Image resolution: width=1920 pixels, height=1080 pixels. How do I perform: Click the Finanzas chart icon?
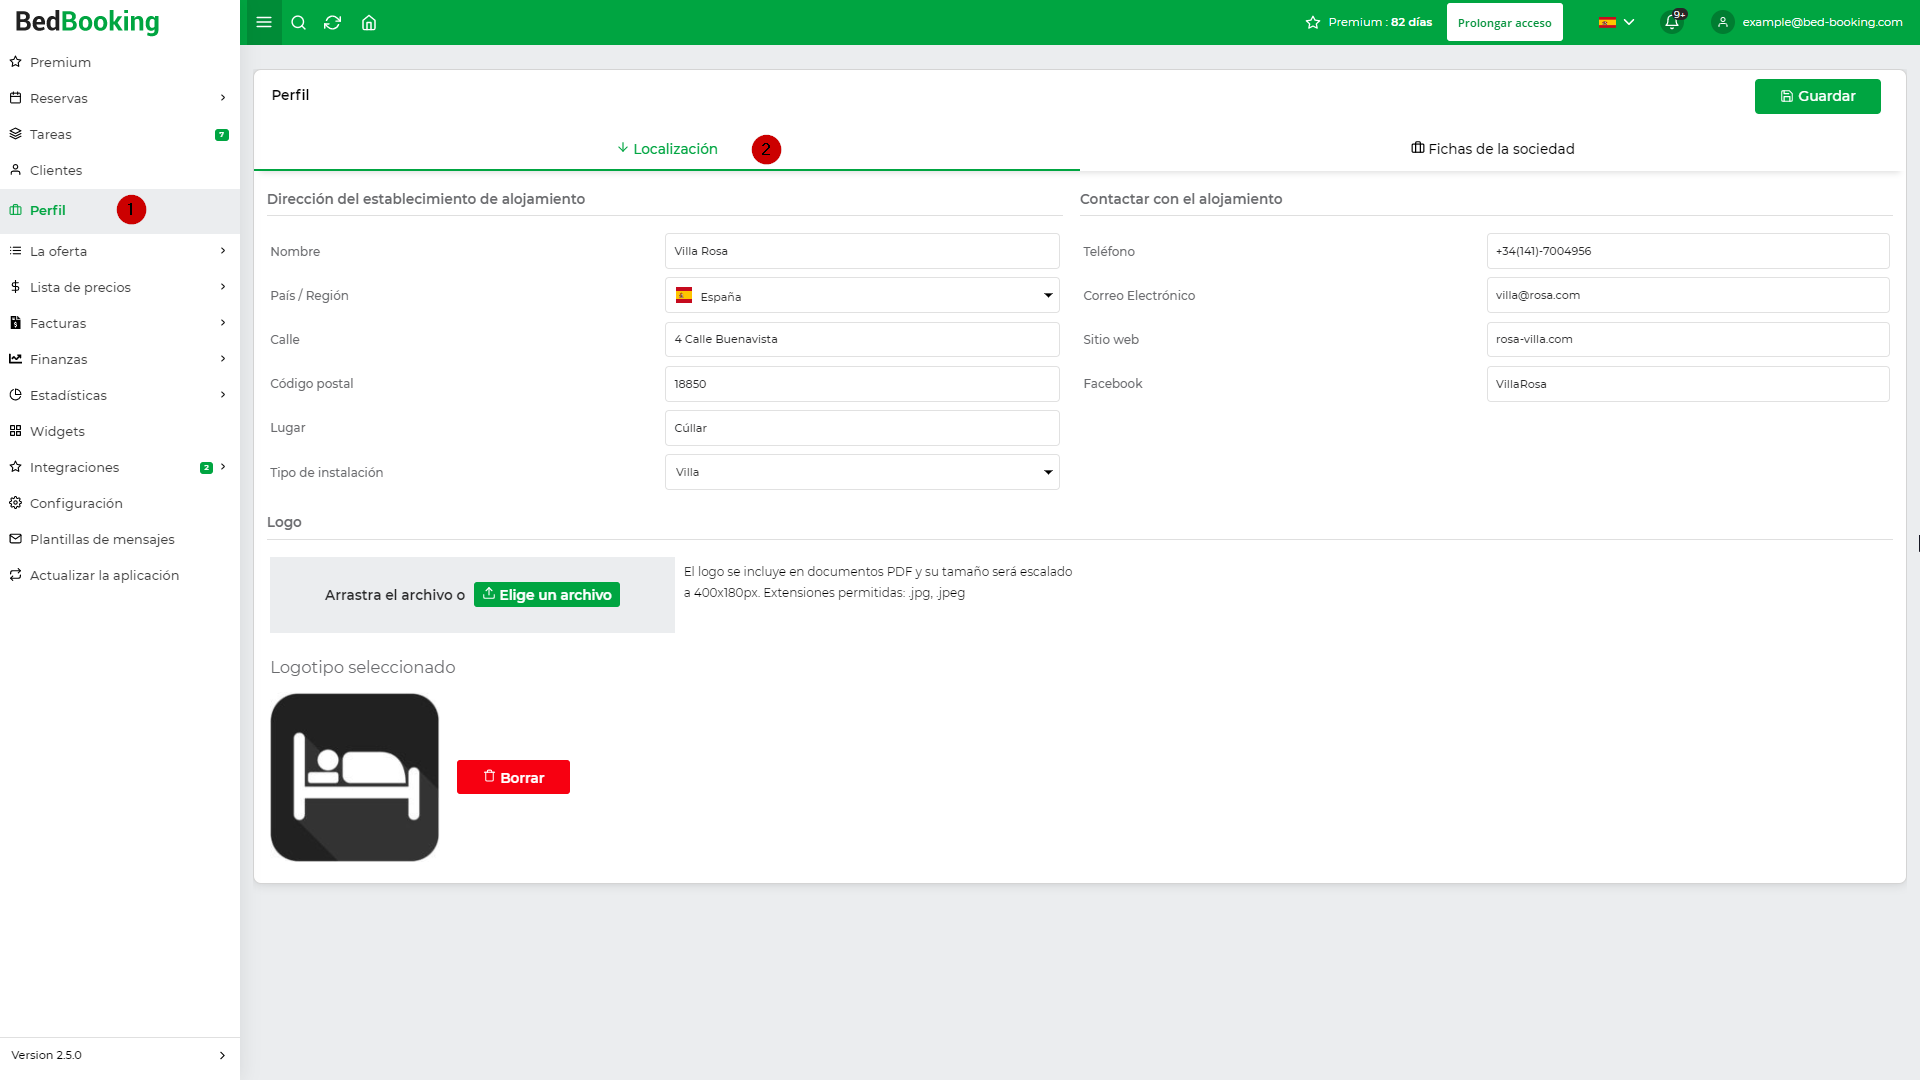point(15,359)
